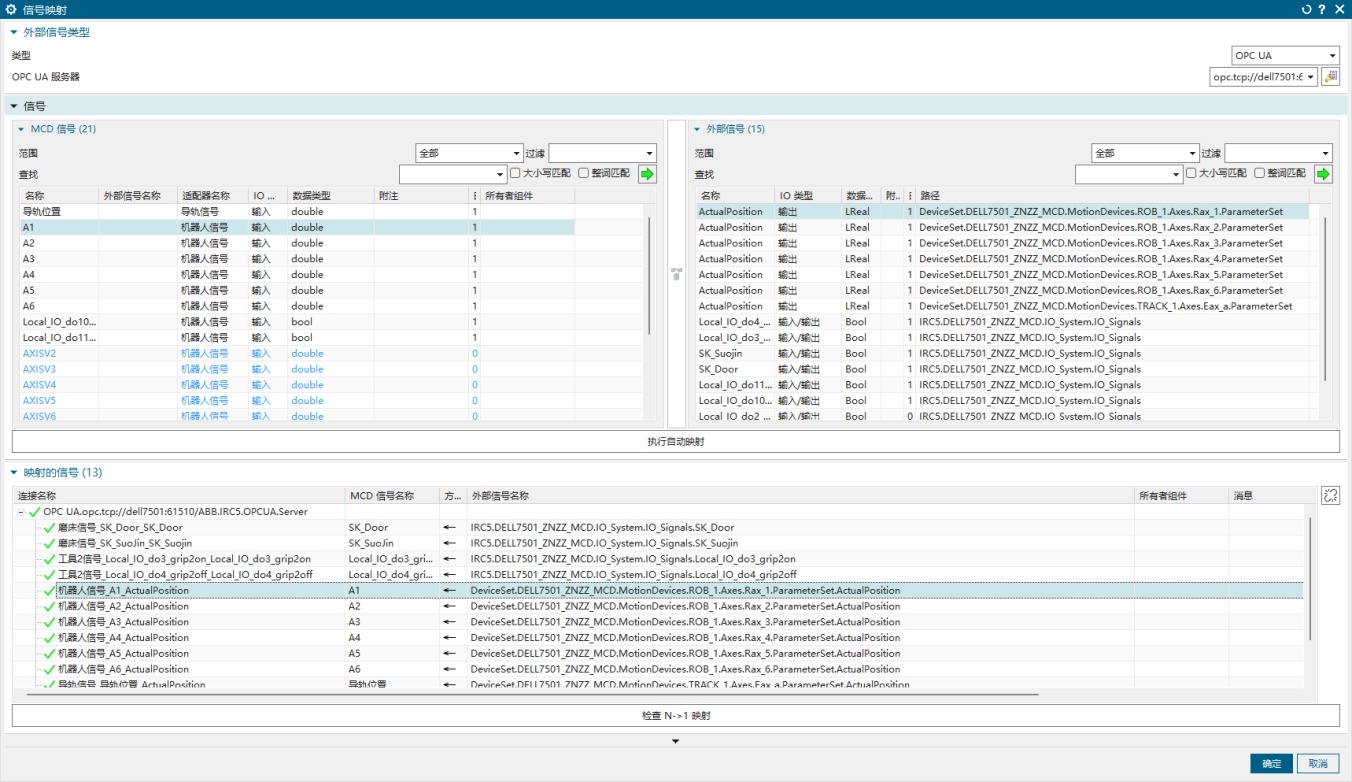1352x782 pixels.
Task: Toggle 整词匹配 checkbox in external signals panel
Action: [1260, 174]
